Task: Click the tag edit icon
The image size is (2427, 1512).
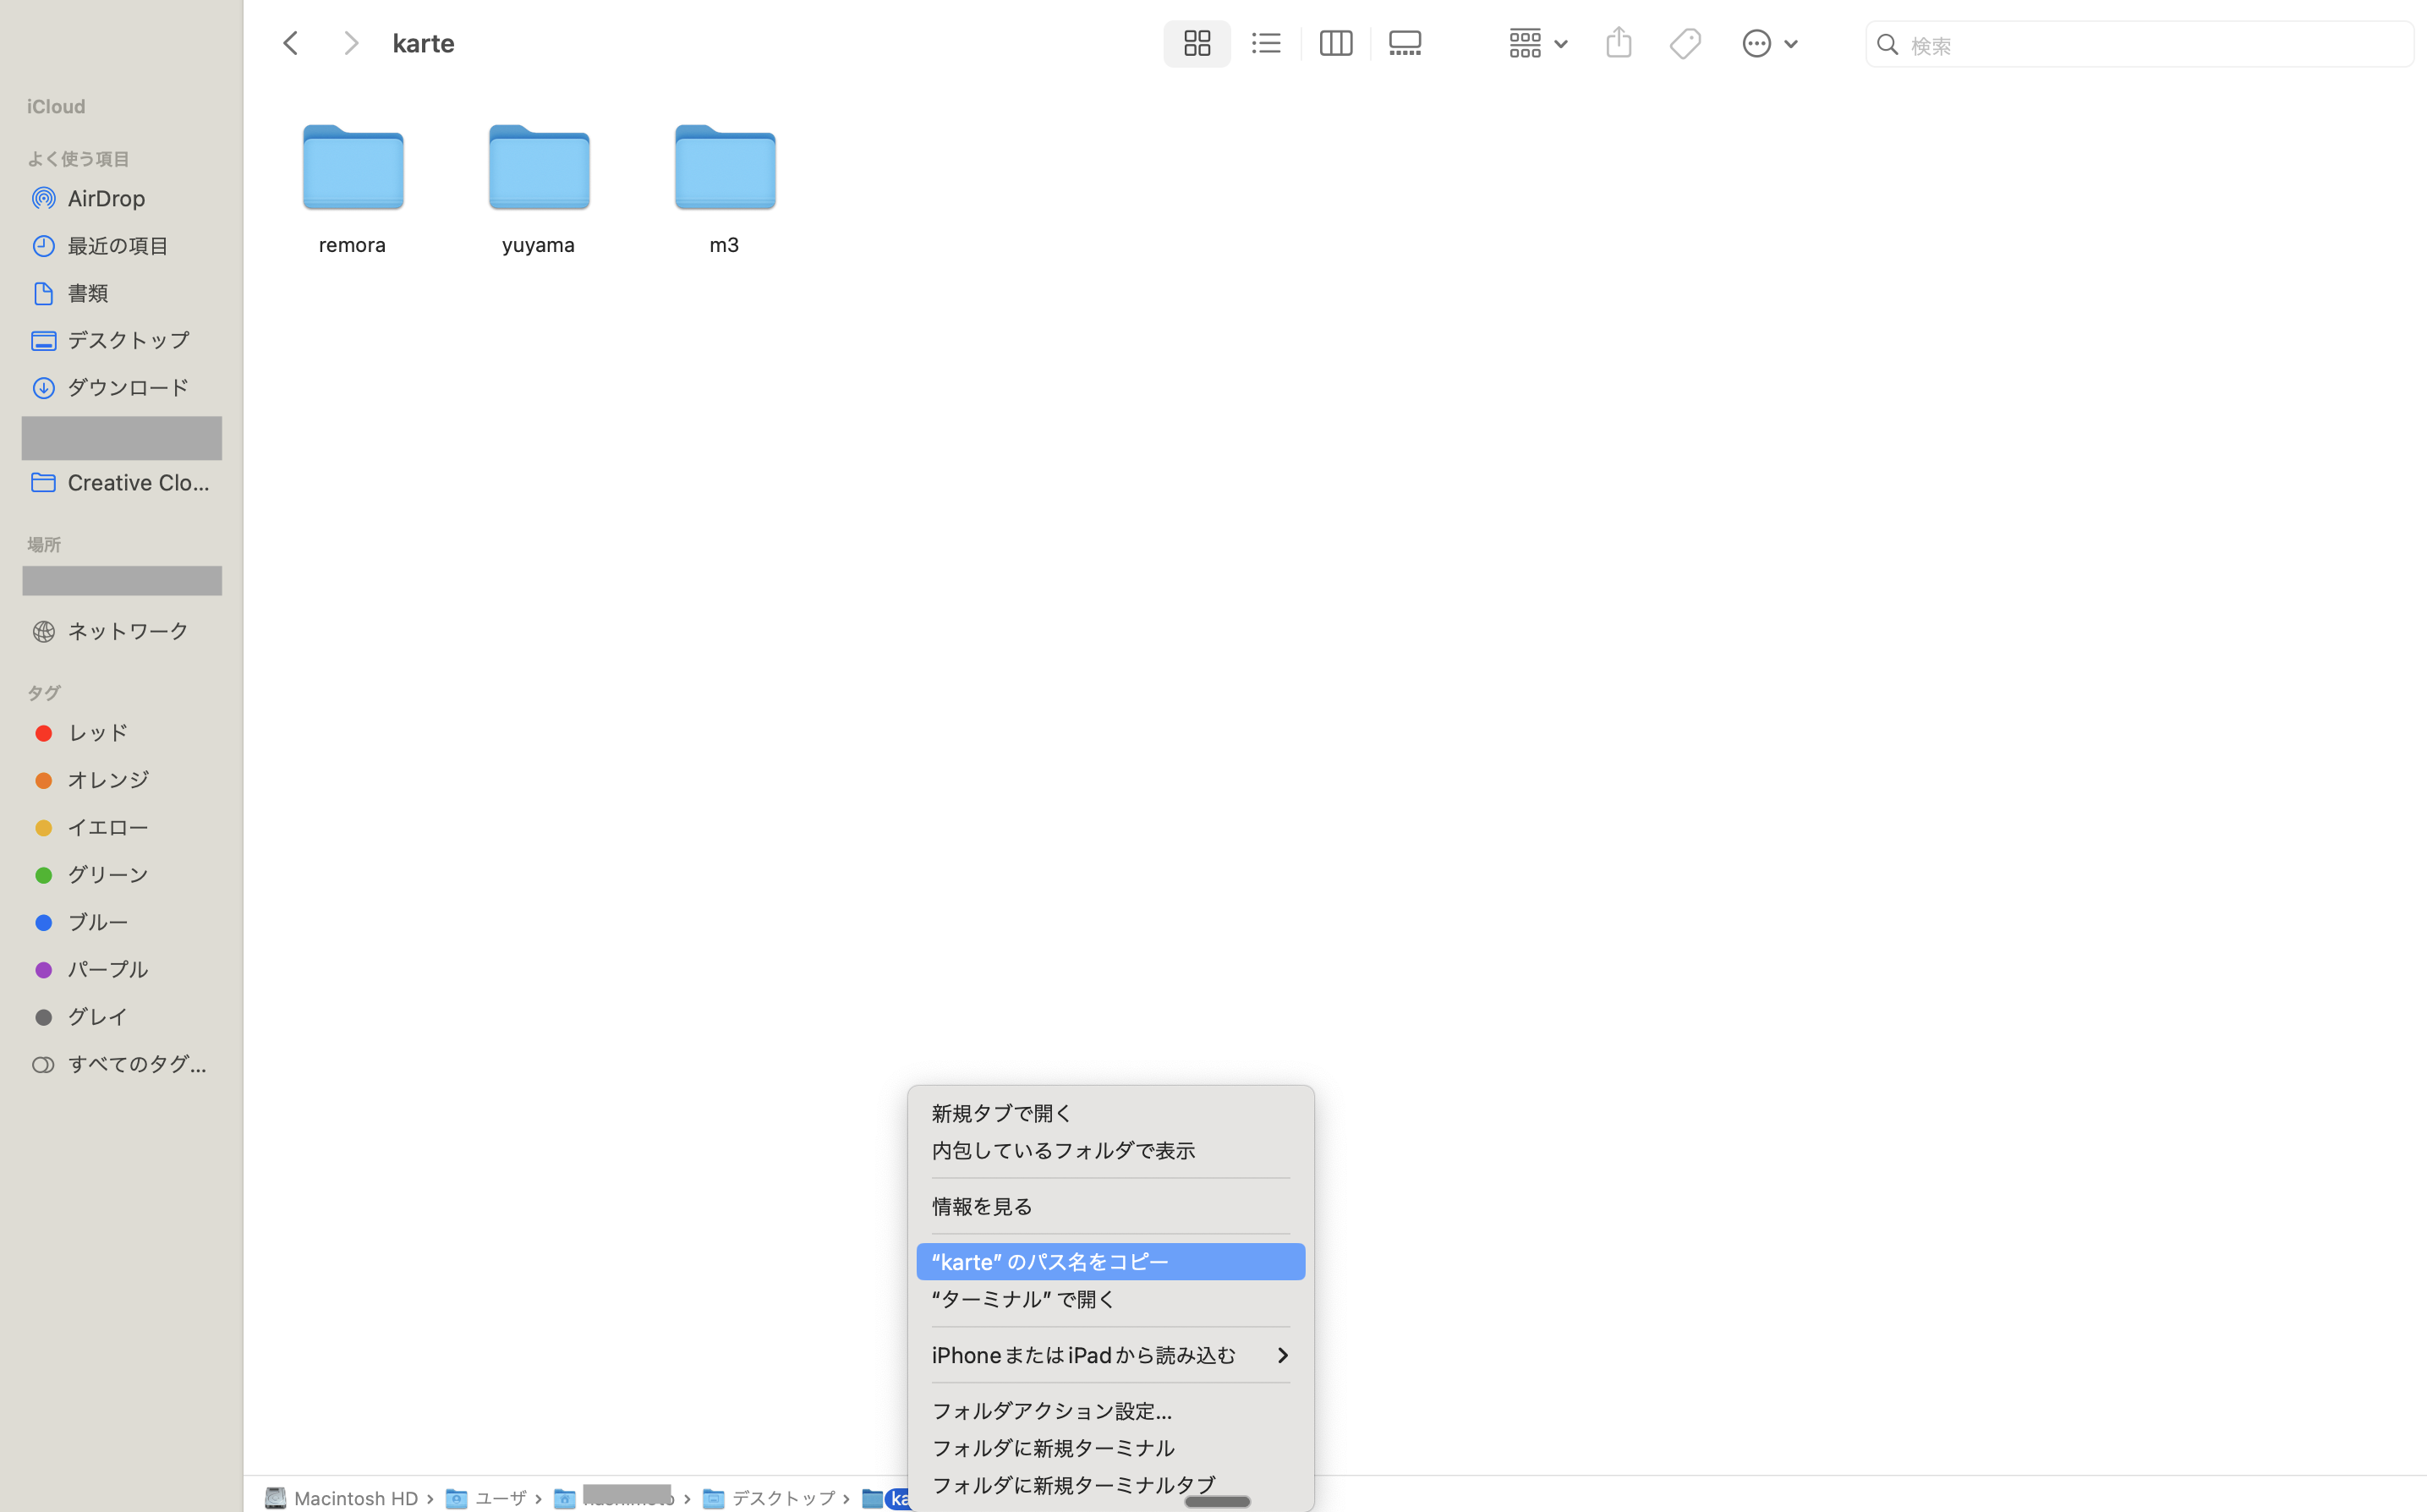Action: (x=1685, y=44)
